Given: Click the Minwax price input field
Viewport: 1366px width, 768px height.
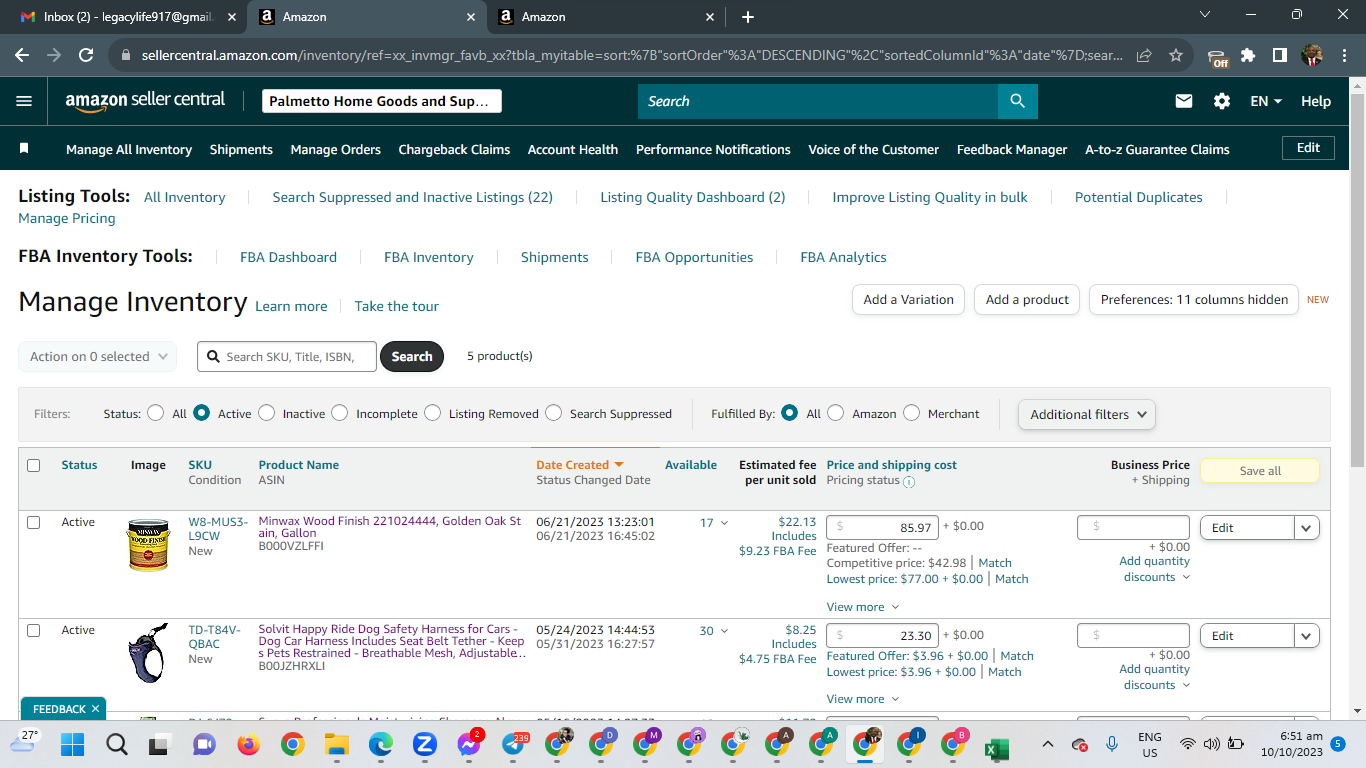Looking at the screenshot, I should tap(882, 527).
